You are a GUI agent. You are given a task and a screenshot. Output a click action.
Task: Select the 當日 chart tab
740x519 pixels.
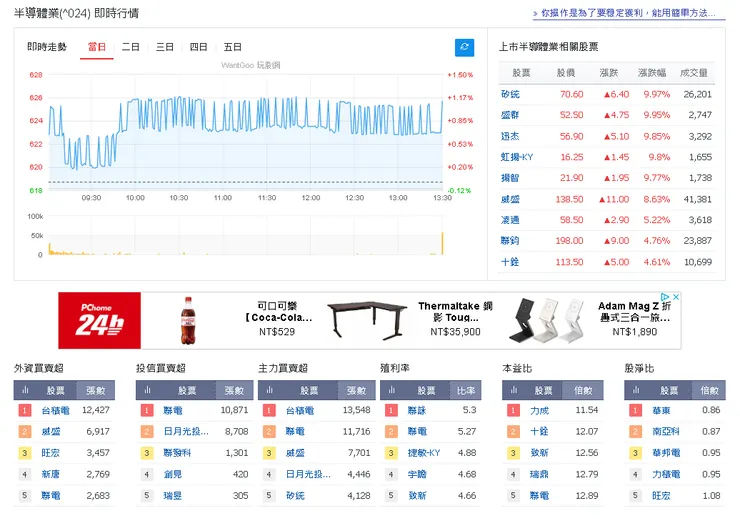[97, 47]
